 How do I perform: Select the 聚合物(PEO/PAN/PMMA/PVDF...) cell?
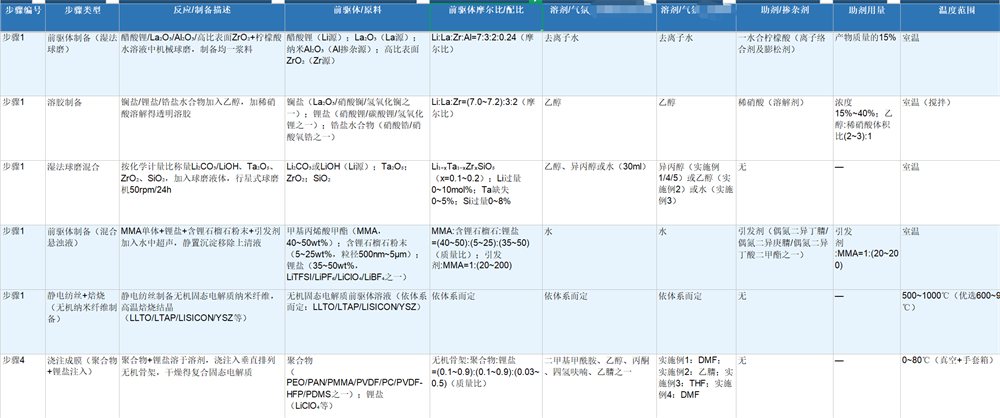click(x=357, y=385)
